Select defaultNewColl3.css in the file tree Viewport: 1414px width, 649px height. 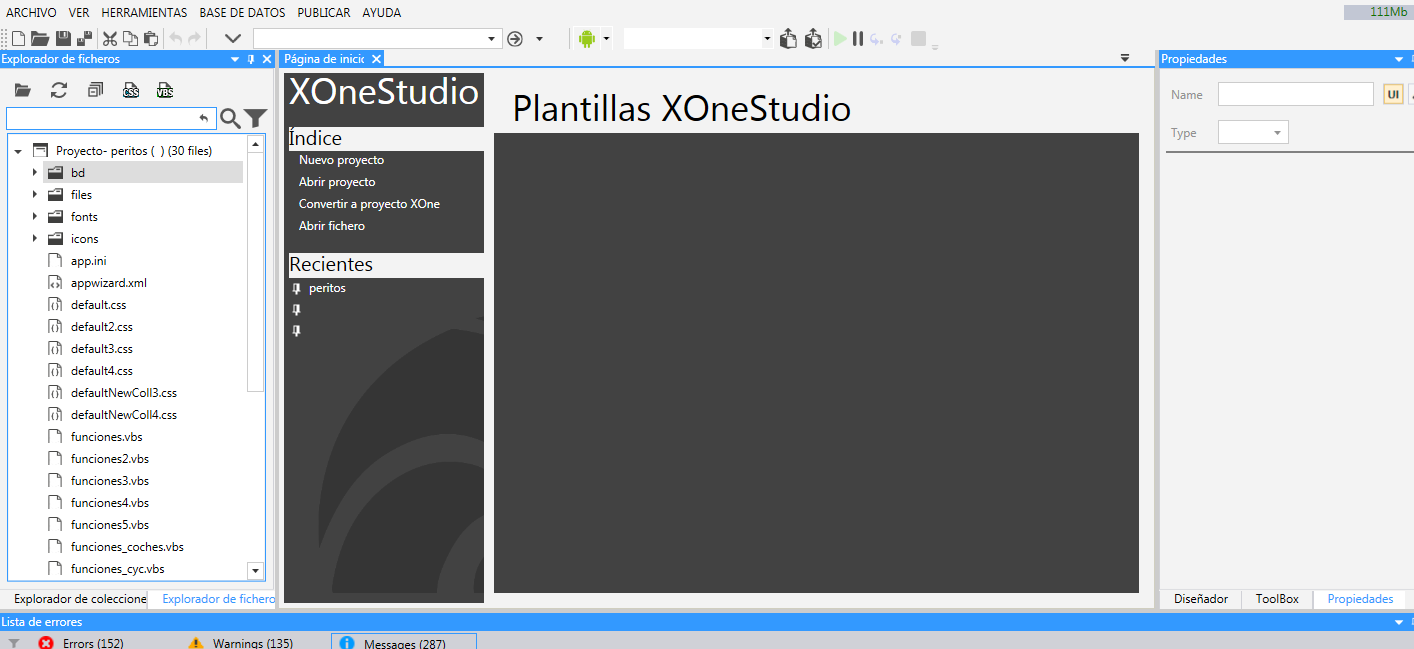tap(123, 393)
